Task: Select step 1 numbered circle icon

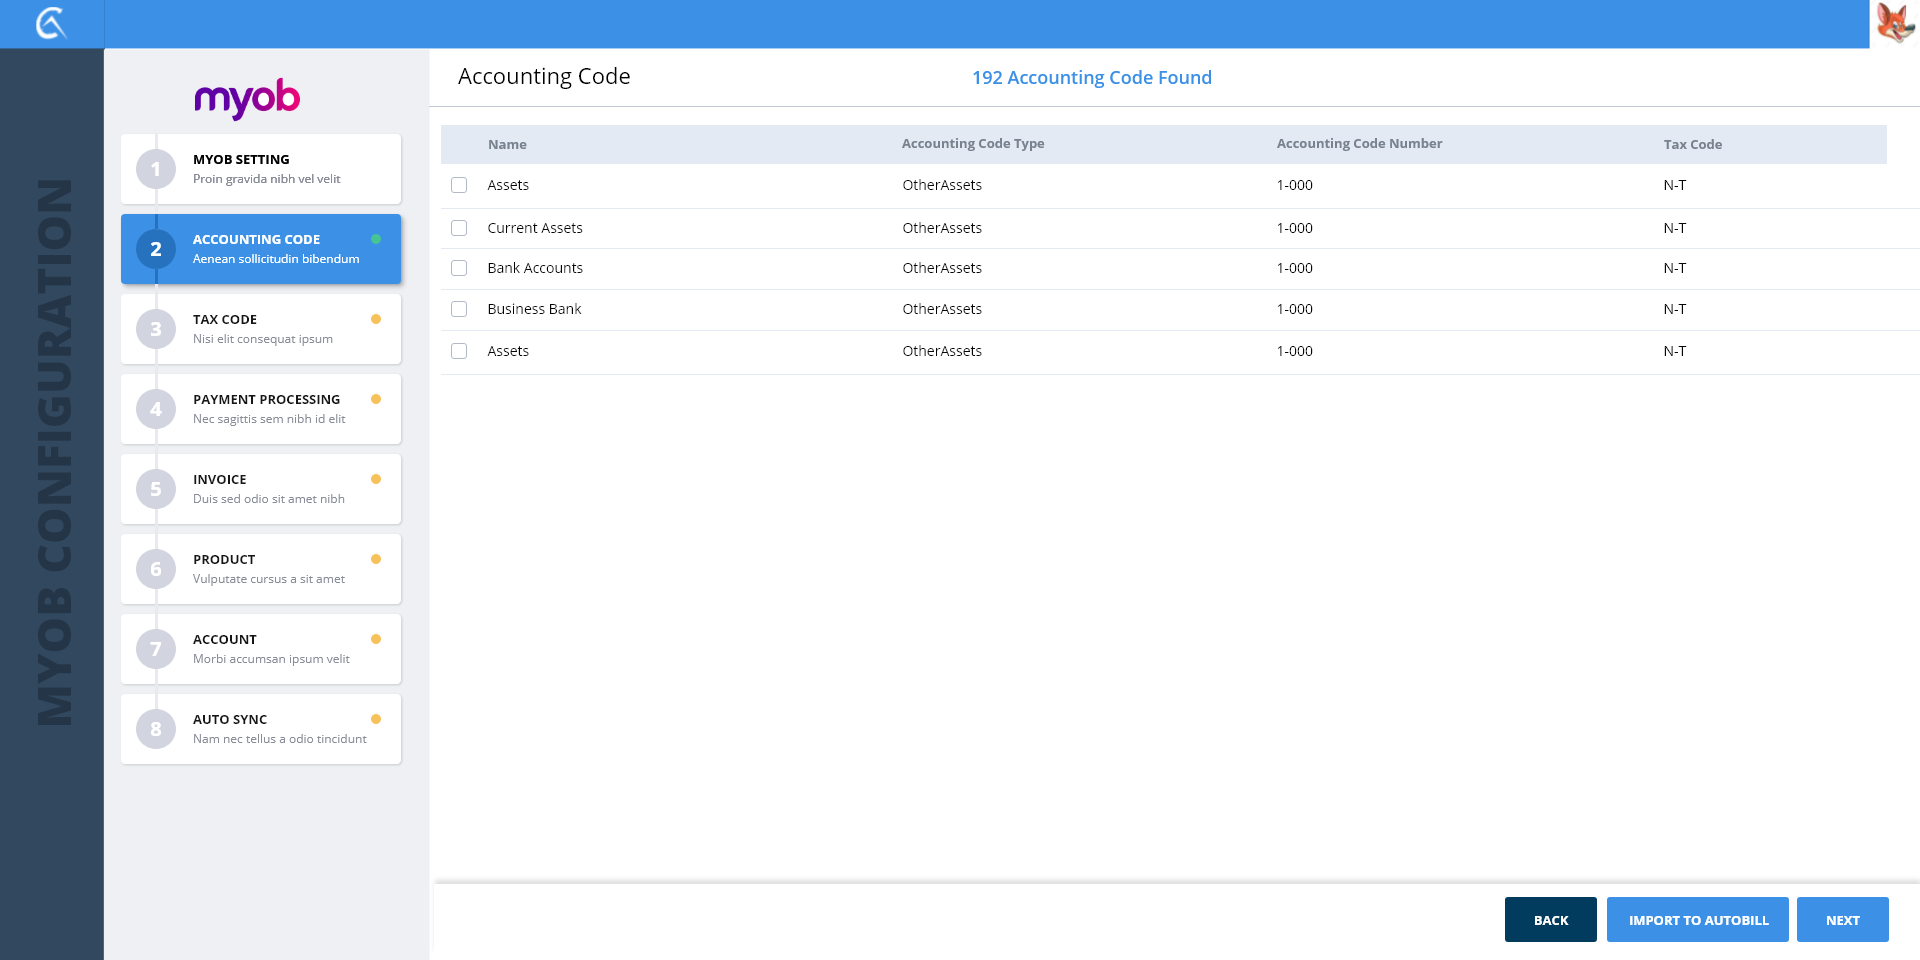Action: coord(156,169)
